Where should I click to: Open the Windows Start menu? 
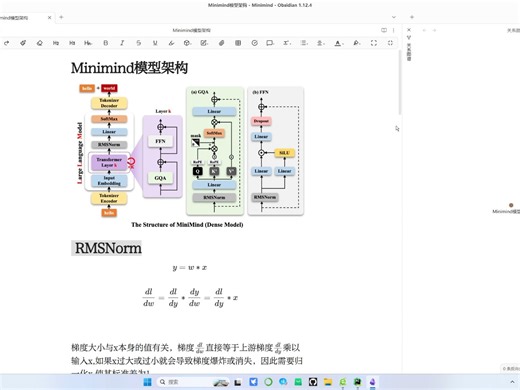tap(147, 382)
